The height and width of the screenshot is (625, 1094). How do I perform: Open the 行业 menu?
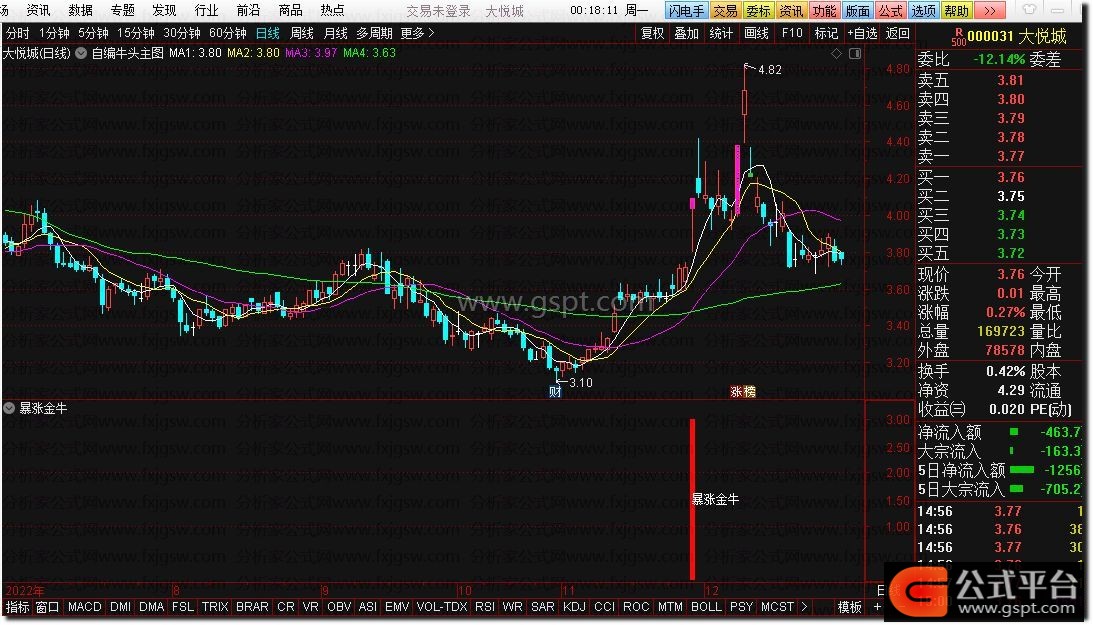pyautogui.click(x=207, y=10)
